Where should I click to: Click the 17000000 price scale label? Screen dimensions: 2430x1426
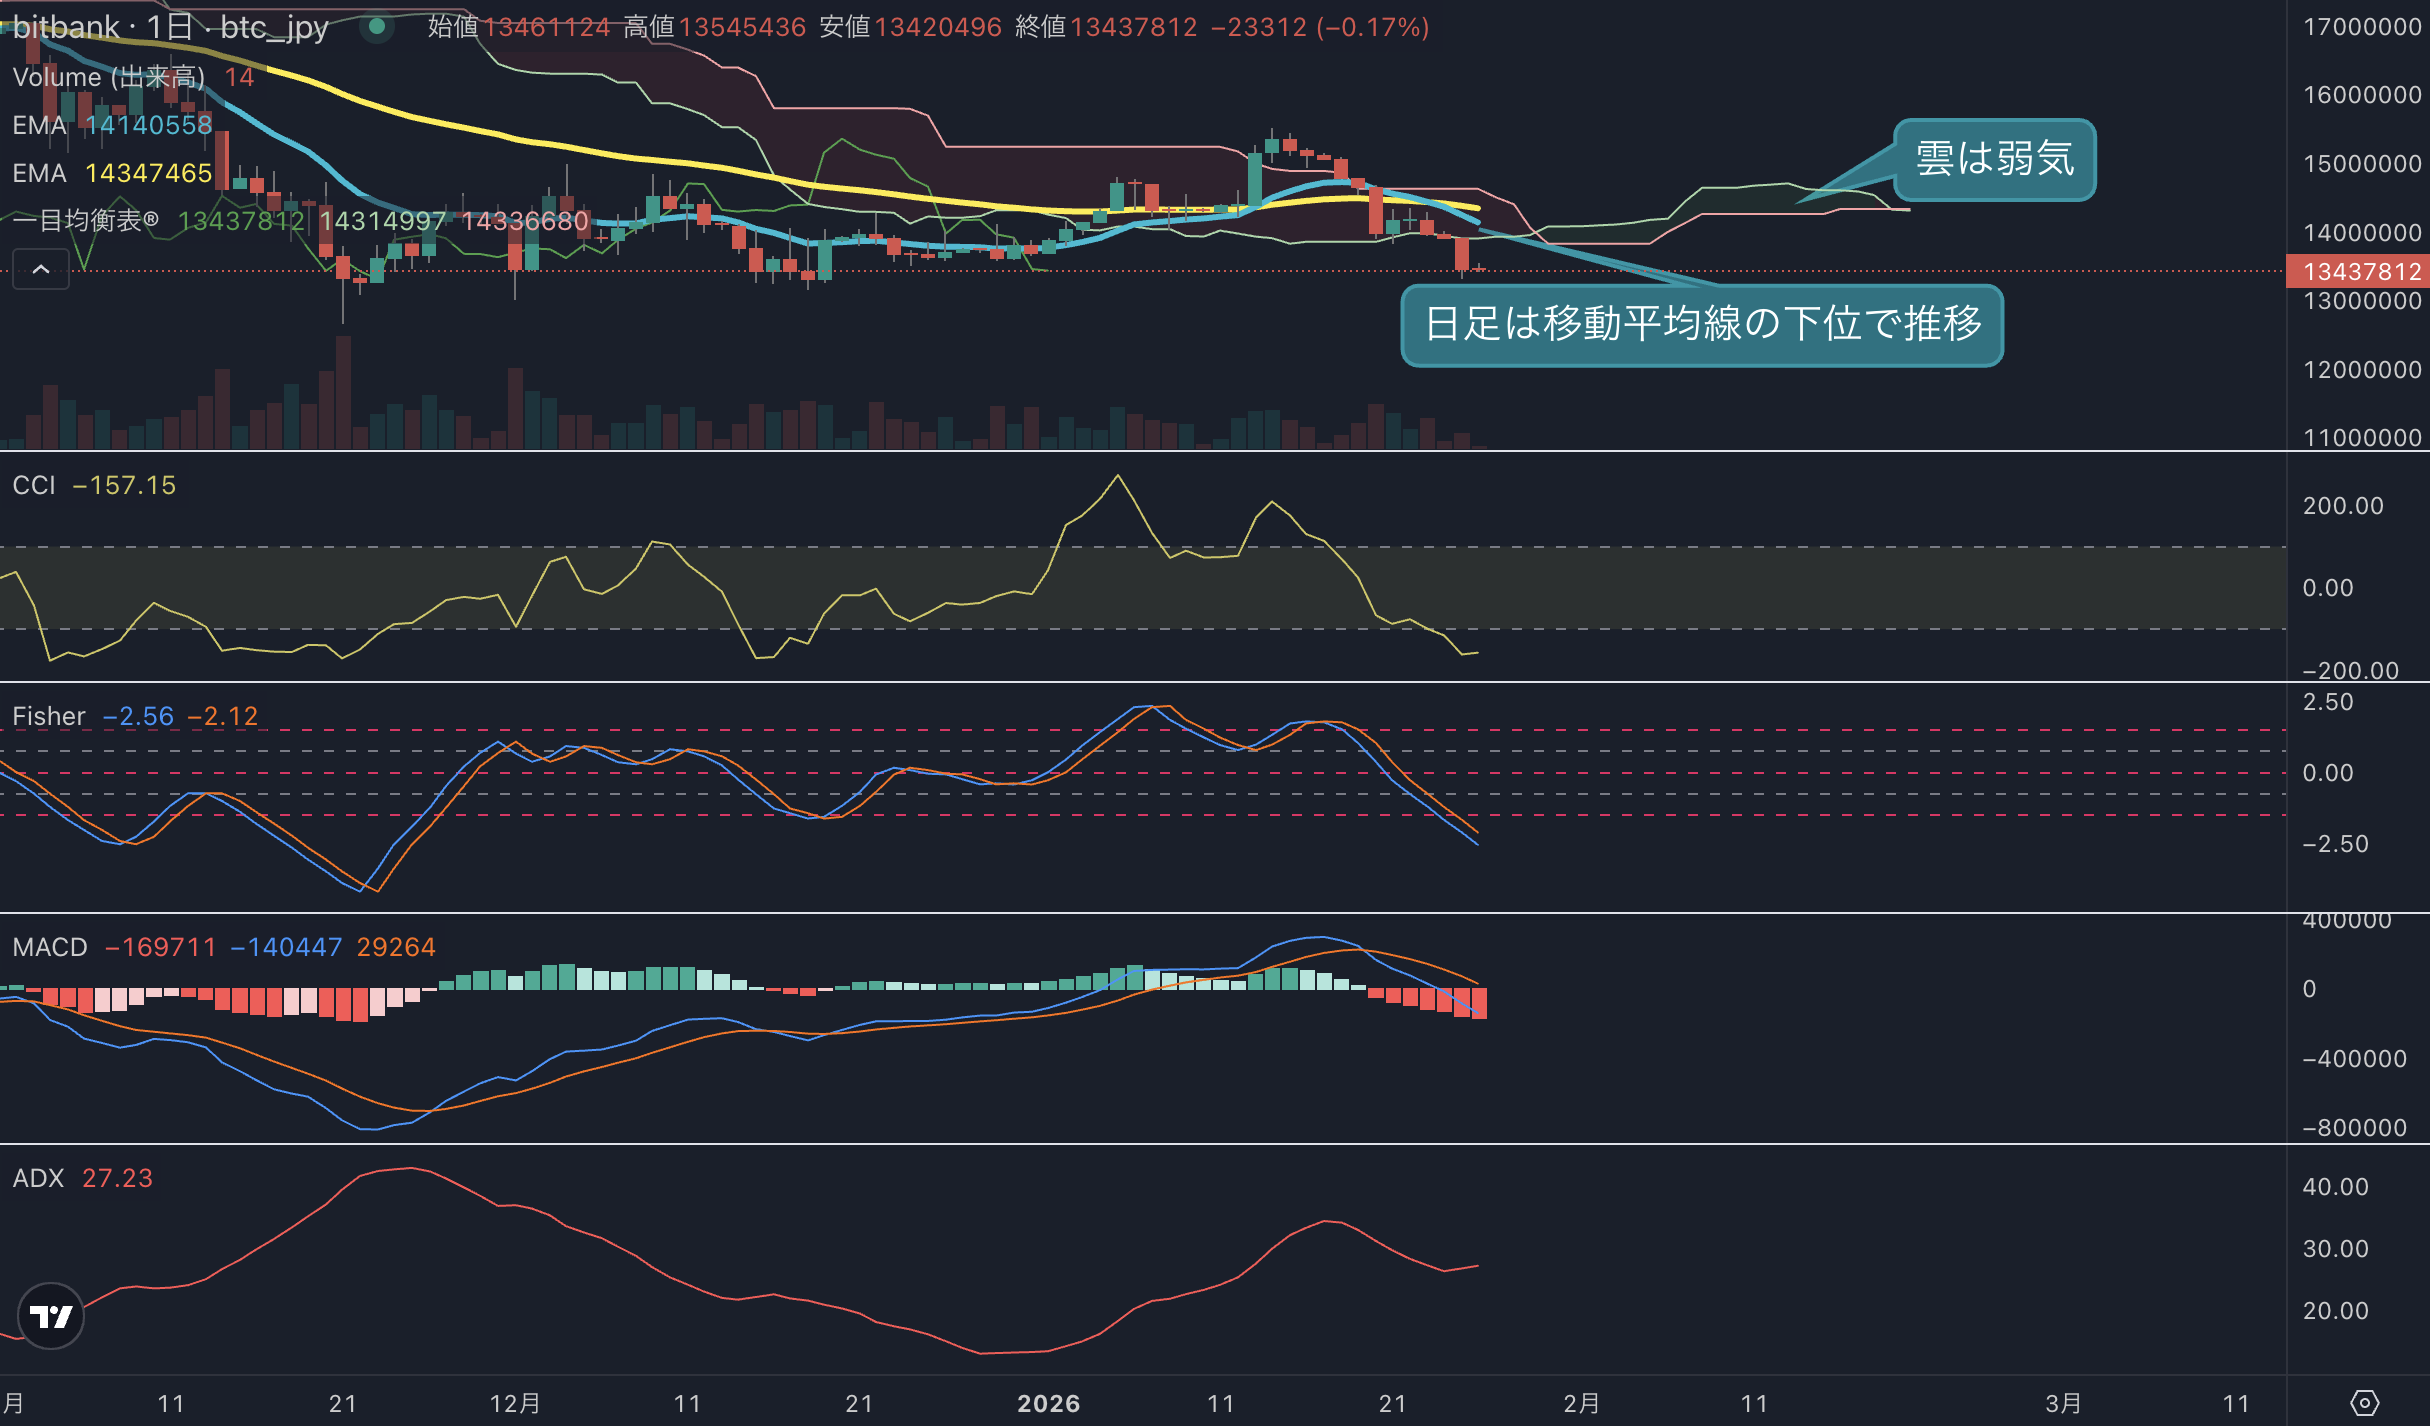[2362, 27]
